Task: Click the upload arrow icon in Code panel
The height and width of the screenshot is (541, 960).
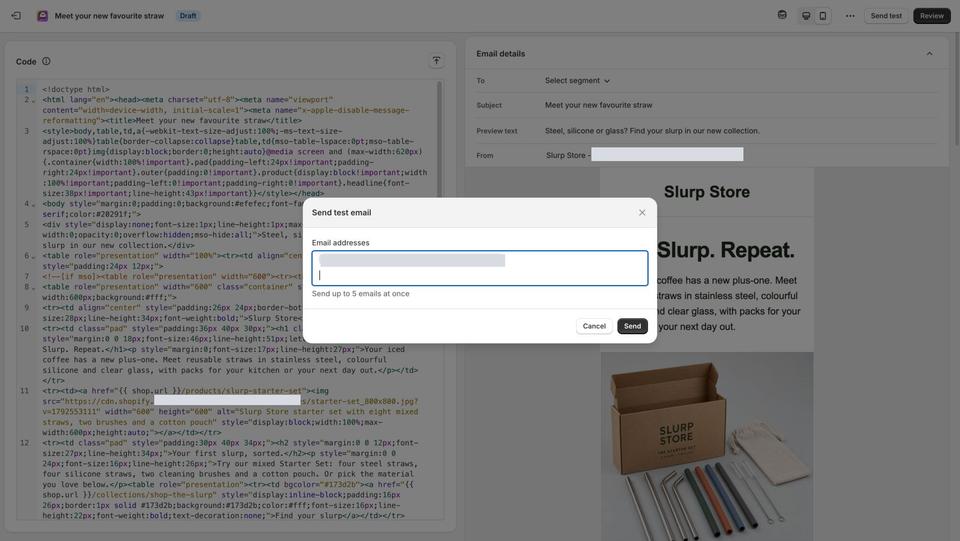Action: click(x=436, y=61)
